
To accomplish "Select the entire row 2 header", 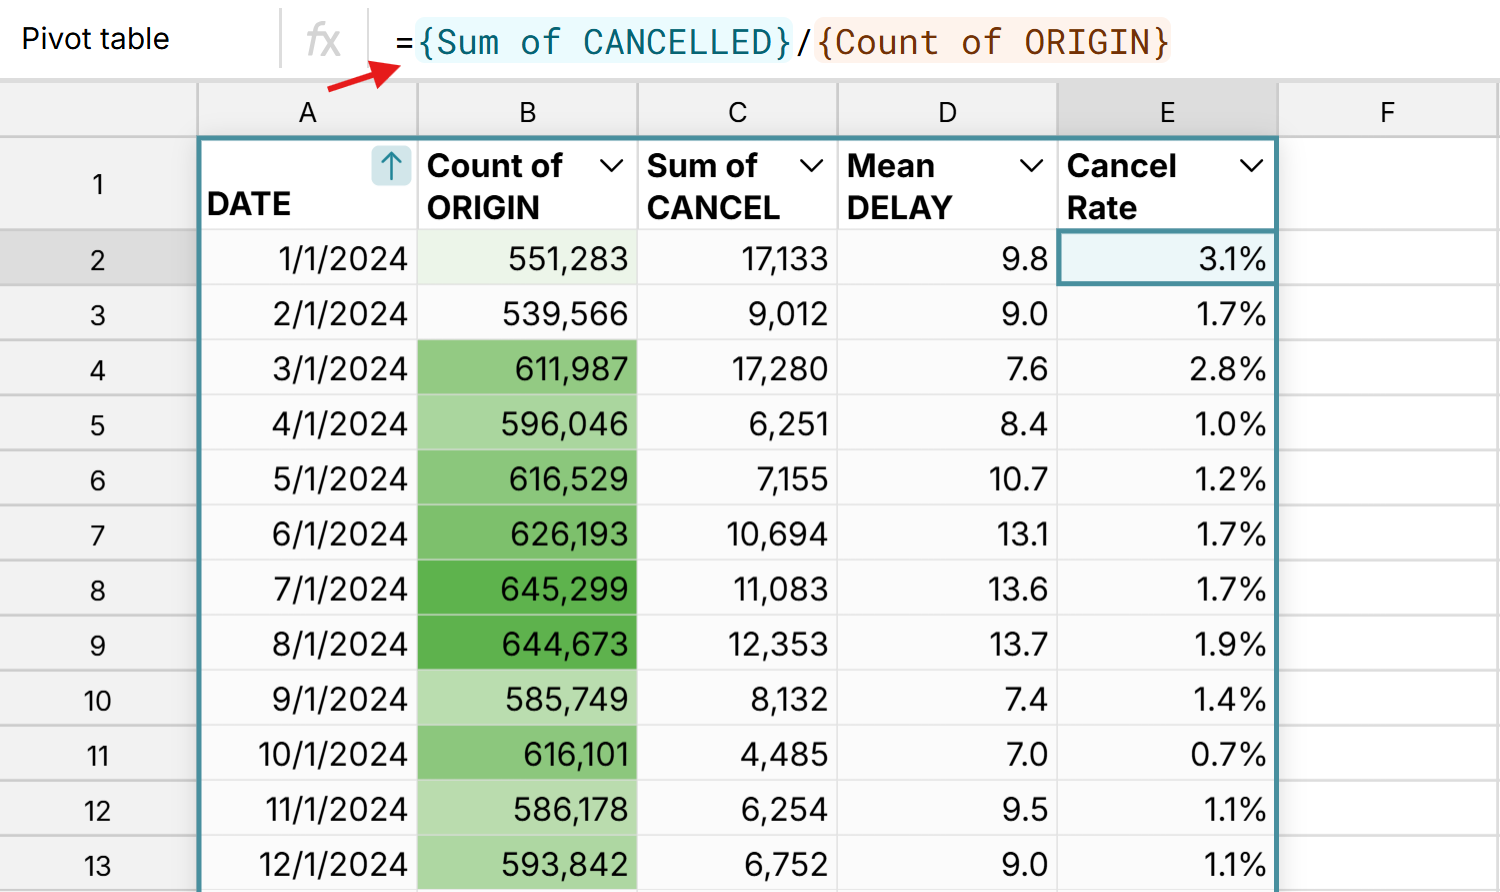I will (97, 258).
